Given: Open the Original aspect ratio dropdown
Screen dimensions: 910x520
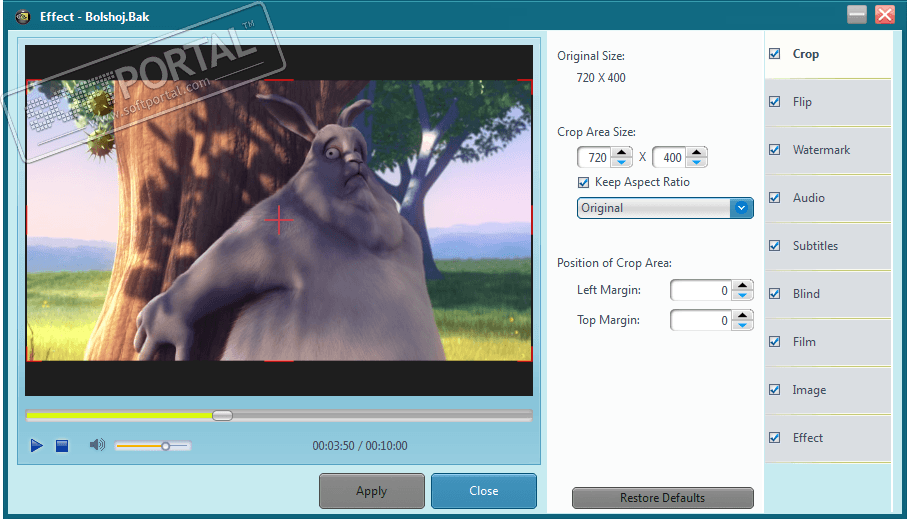Looking at the screenshot, I should (x=665, y=208).
